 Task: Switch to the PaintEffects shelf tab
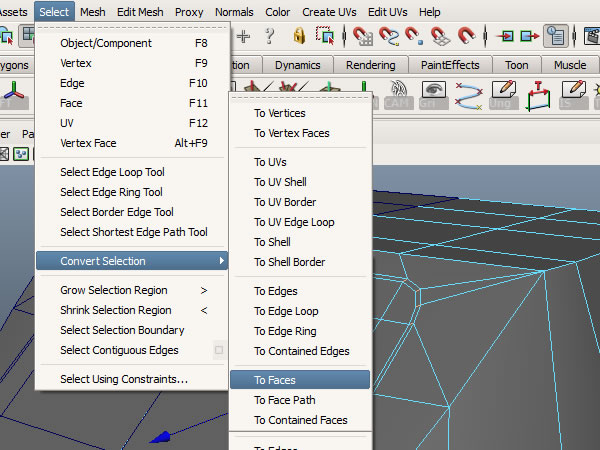pyautogui.click(x=449, y=65)
